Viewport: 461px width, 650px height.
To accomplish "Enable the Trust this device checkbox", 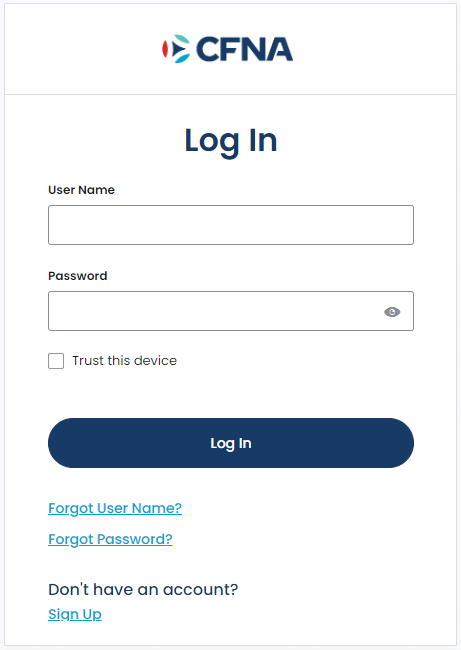I will 56,361.
